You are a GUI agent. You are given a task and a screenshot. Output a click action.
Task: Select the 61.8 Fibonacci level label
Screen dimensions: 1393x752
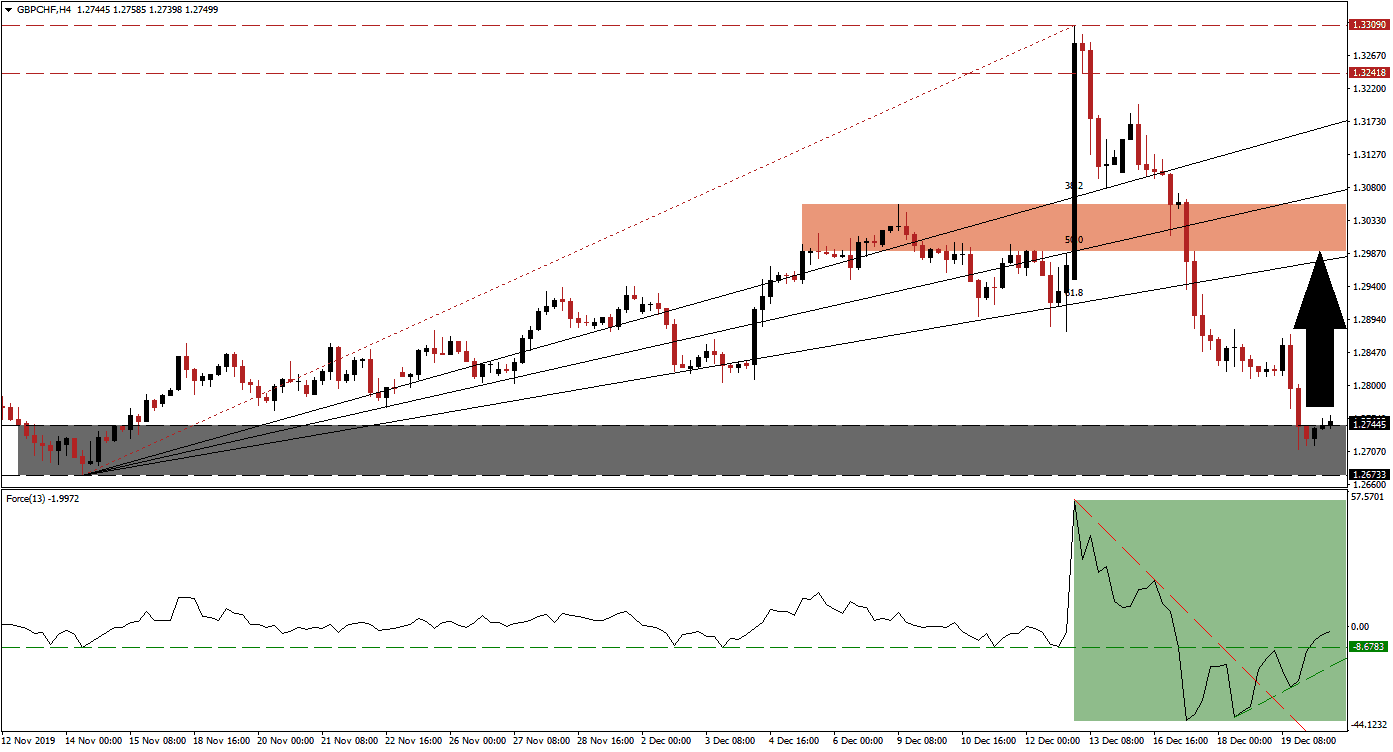tap(1075, 291)
